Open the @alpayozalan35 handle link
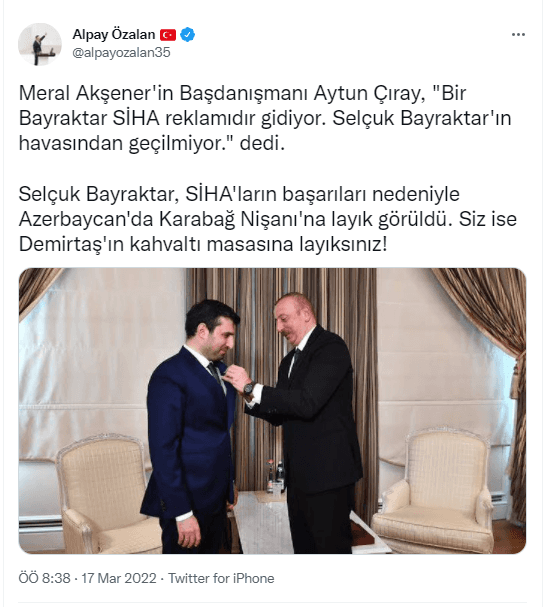This screenshot has width=547, height=607. [121, 52]
